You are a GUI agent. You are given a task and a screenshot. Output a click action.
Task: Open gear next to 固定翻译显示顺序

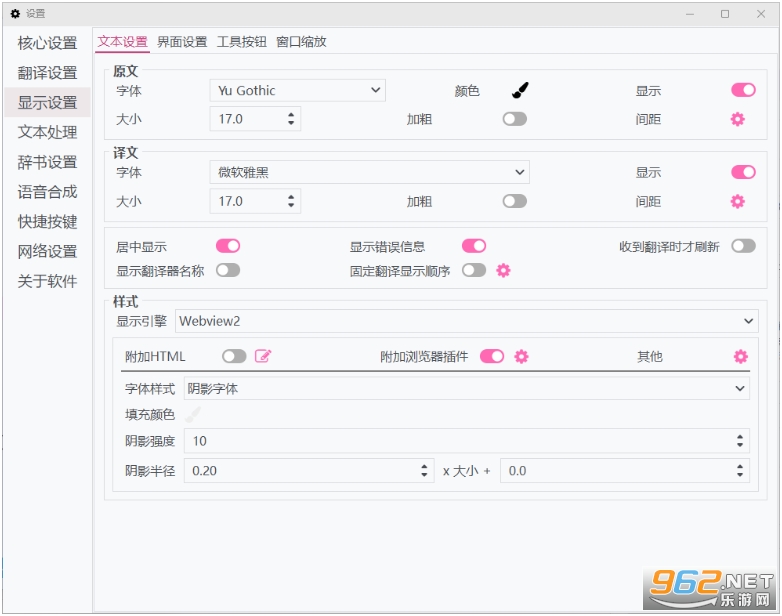(503, 270)
